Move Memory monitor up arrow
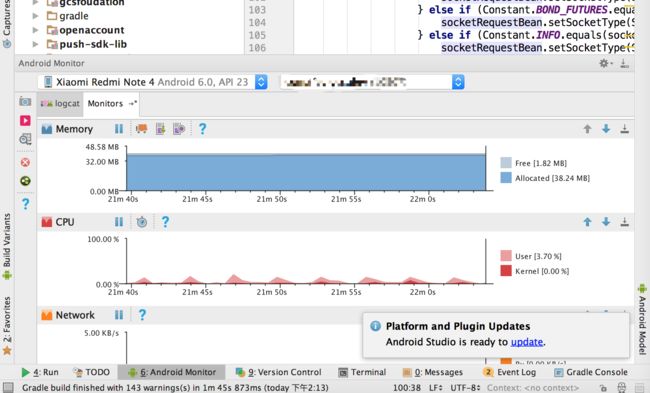This screenshot has height=393, width=650. click(x=587, y=129)
